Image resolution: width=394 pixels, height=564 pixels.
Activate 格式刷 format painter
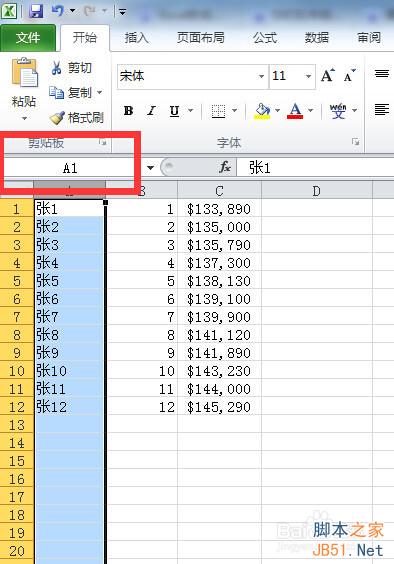(x=77, y=117)
